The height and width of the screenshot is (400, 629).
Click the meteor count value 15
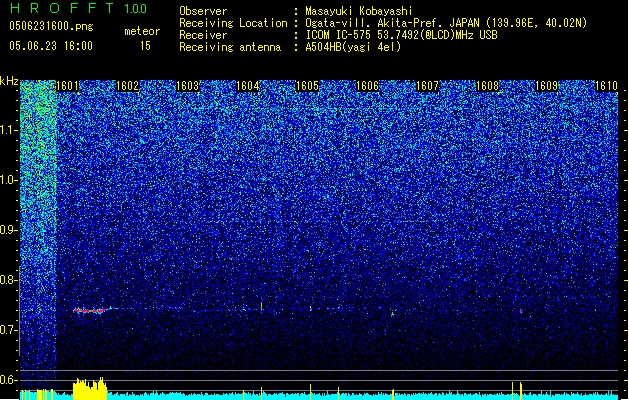[145, 46]
